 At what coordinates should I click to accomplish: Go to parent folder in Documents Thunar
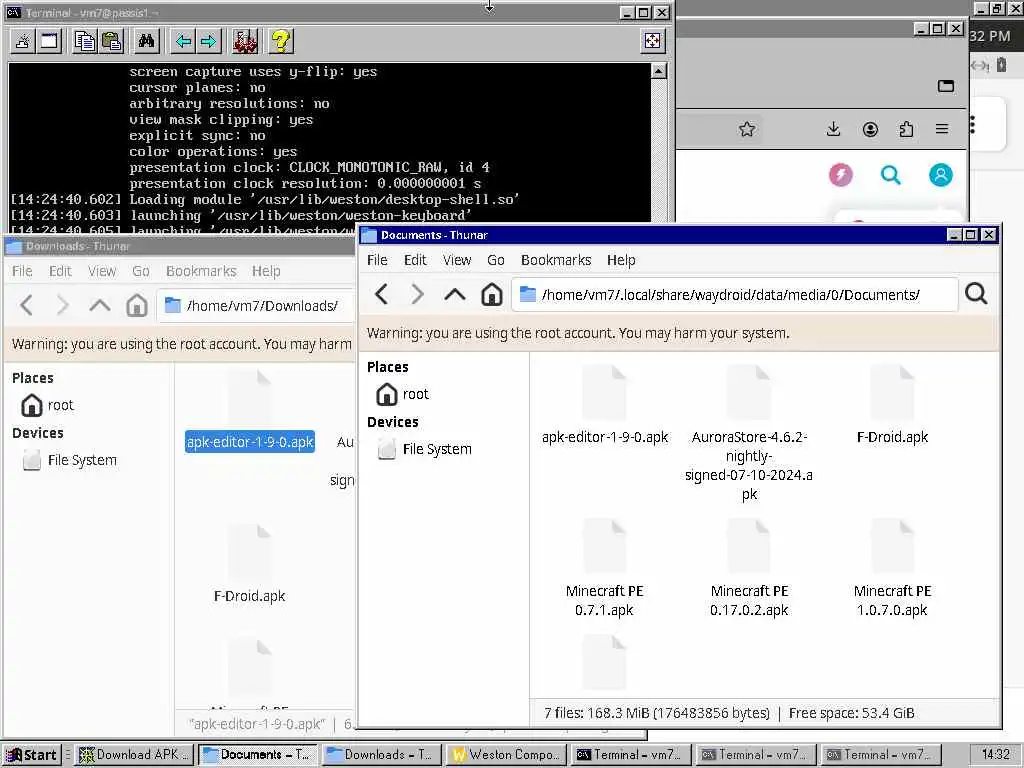click(x=455, y=295)
